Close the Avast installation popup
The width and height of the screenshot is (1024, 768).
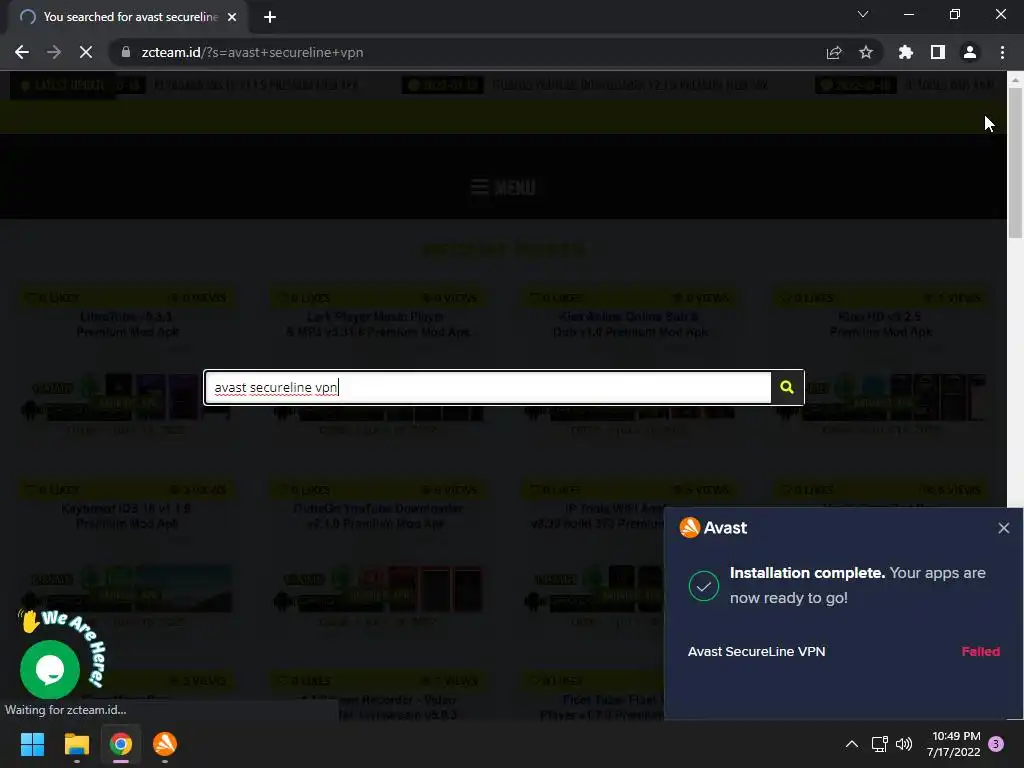coord(1004,528)
